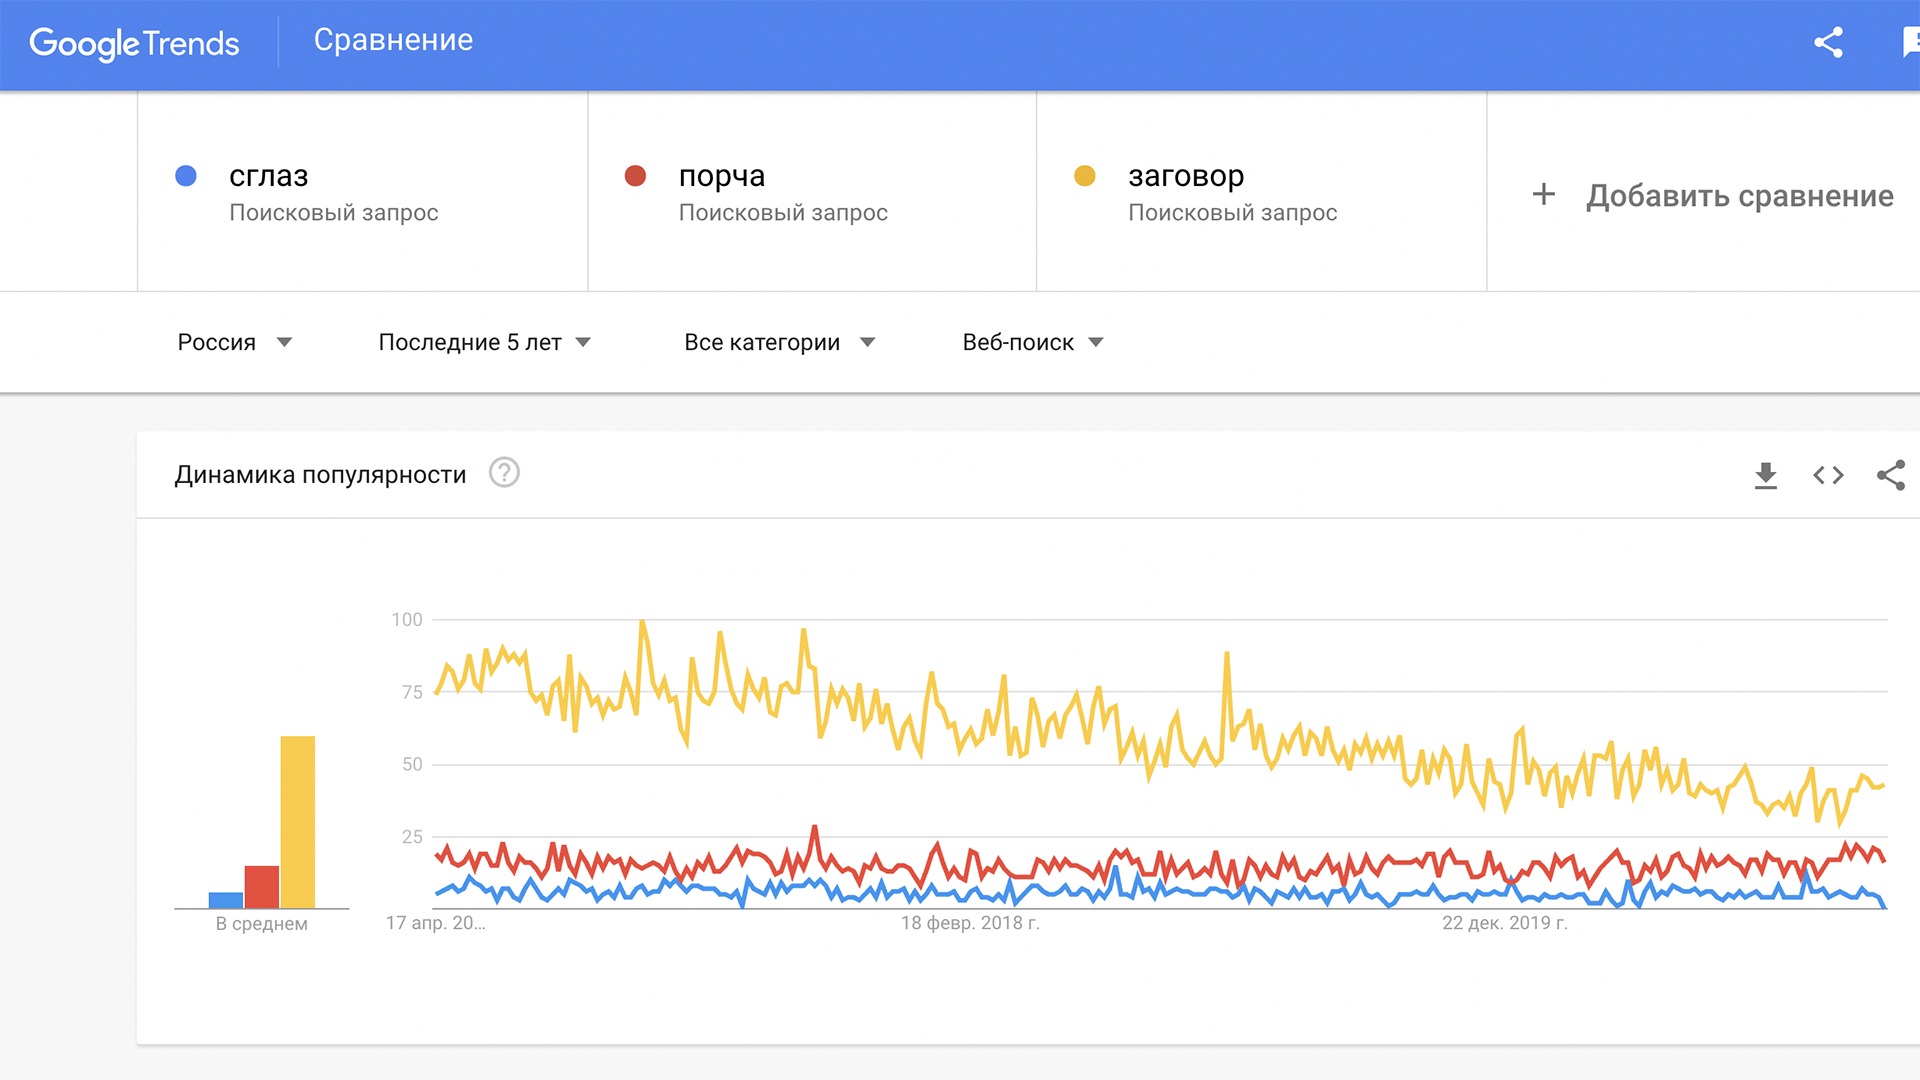
Task: Open the Россия region dropdown
Action: pyautogui.click(x=234, y=342)
